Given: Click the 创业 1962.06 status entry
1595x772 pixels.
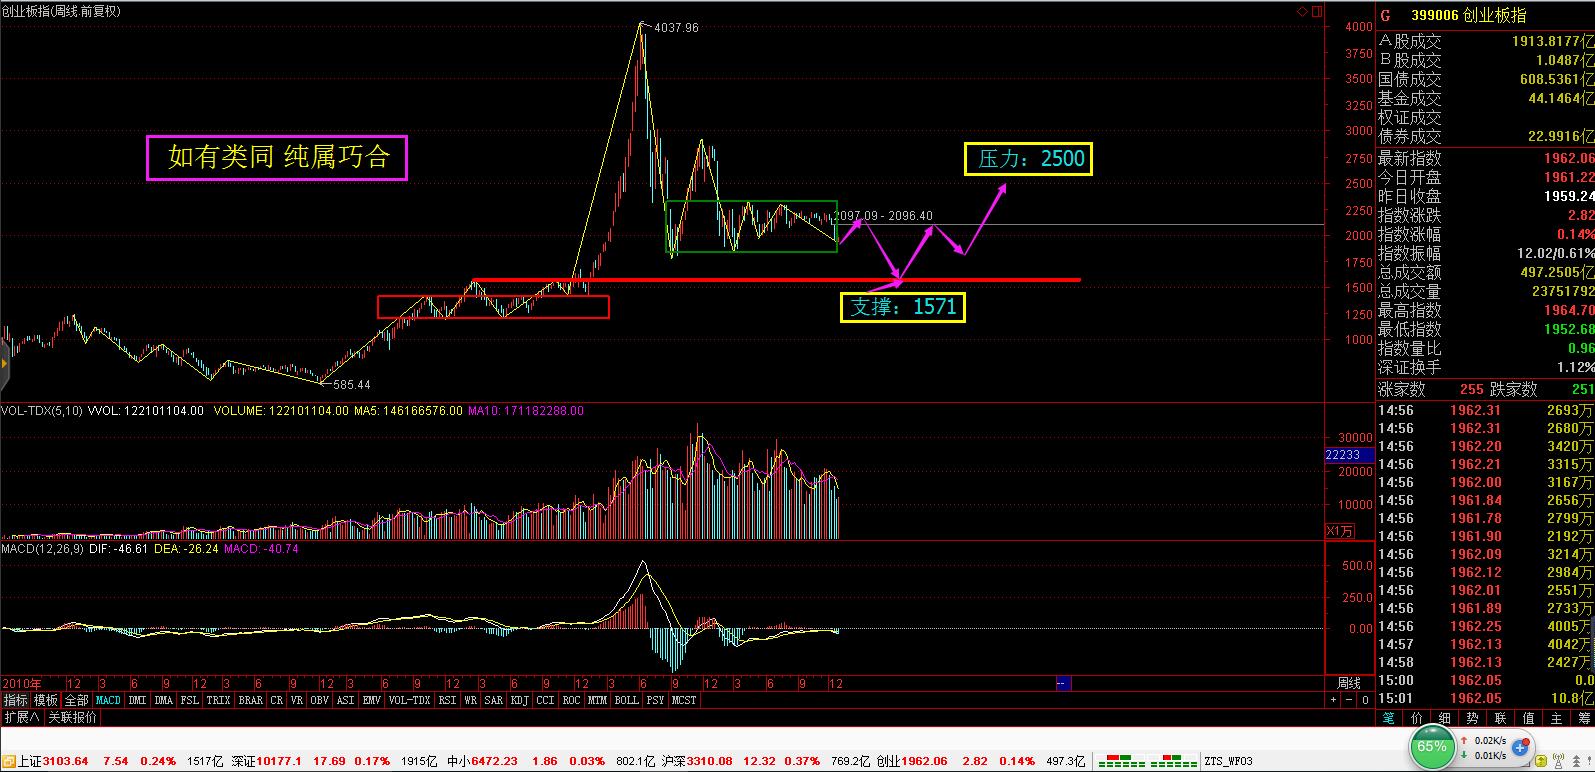Looking at the screenshot, I should 913,762.
